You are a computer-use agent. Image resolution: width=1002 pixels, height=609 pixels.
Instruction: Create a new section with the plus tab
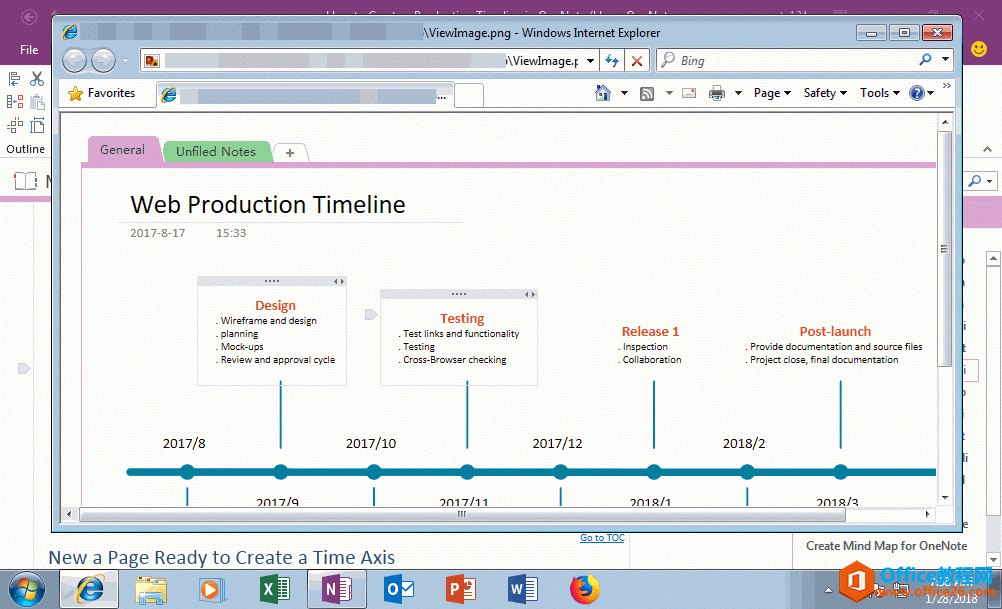289,153
